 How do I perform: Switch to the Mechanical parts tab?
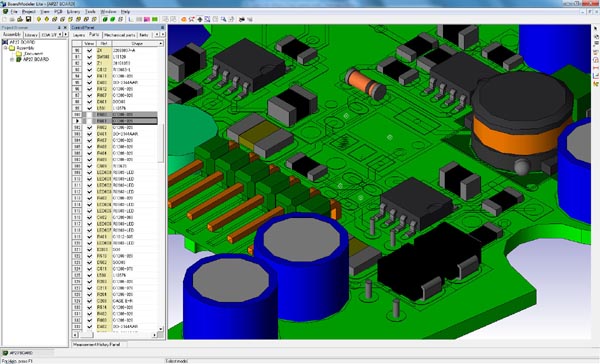(x=120, y=35)
